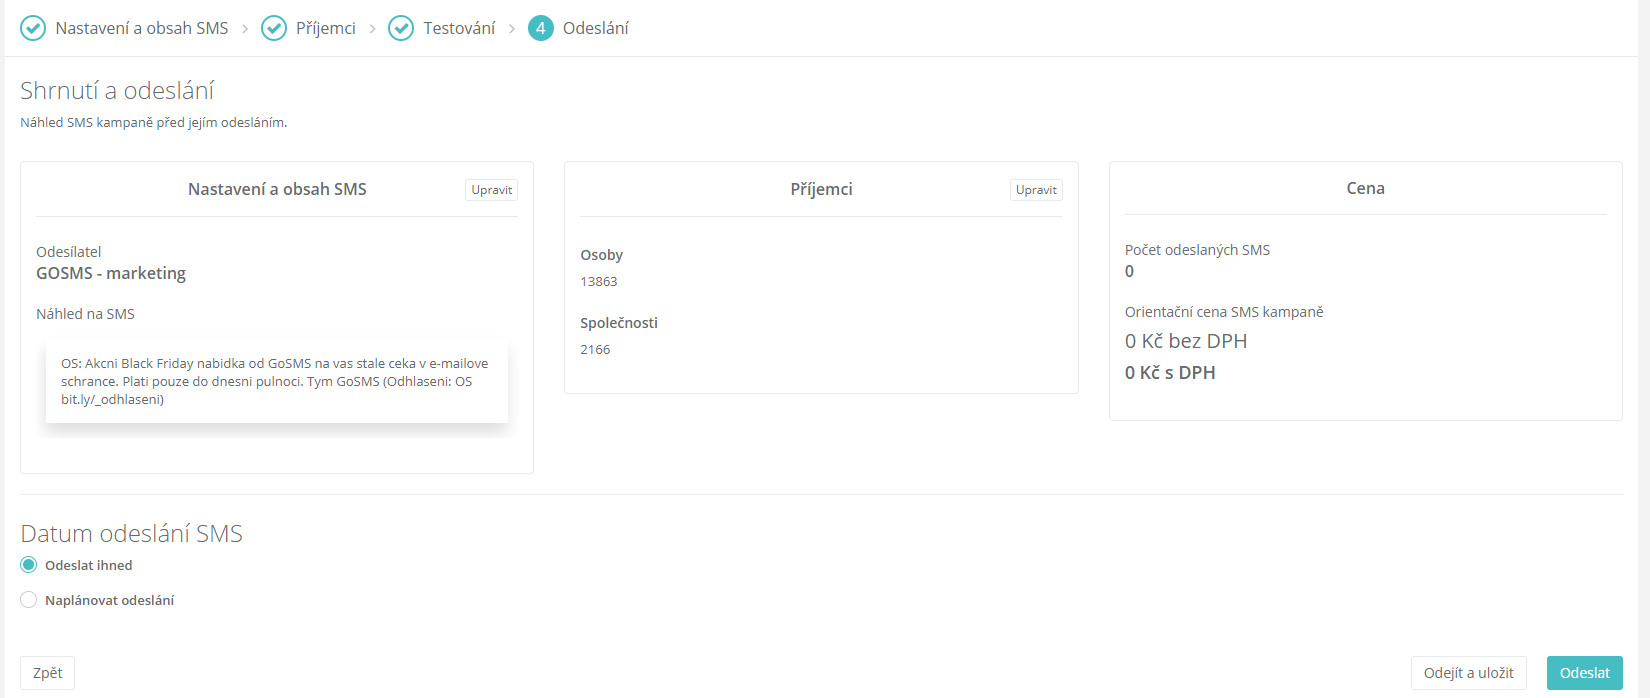1650x698 pixels.
Task: Go to the Nastavení a obsah SMS step
Action: click(142, 28)
